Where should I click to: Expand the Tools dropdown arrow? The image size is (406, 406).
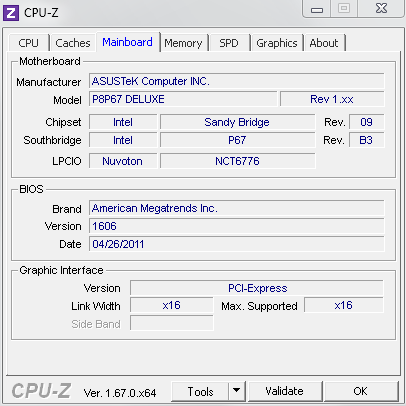(237, 391)
